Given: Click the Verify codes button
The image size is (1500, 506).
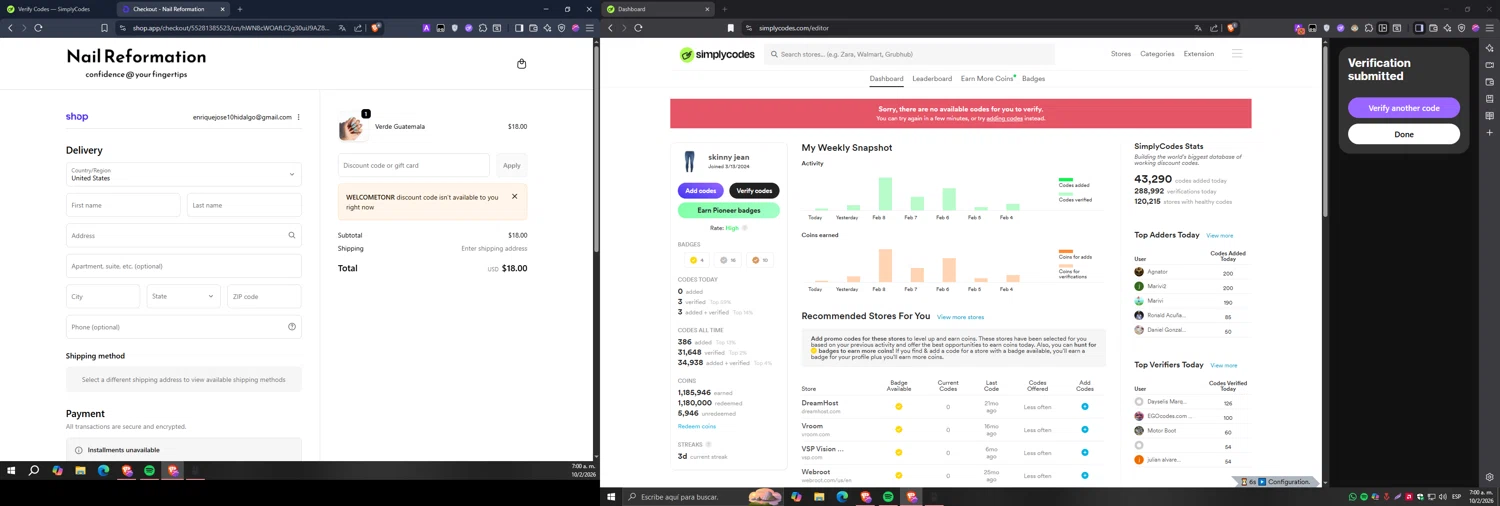Looking at the screenshot, I should 754,191.
